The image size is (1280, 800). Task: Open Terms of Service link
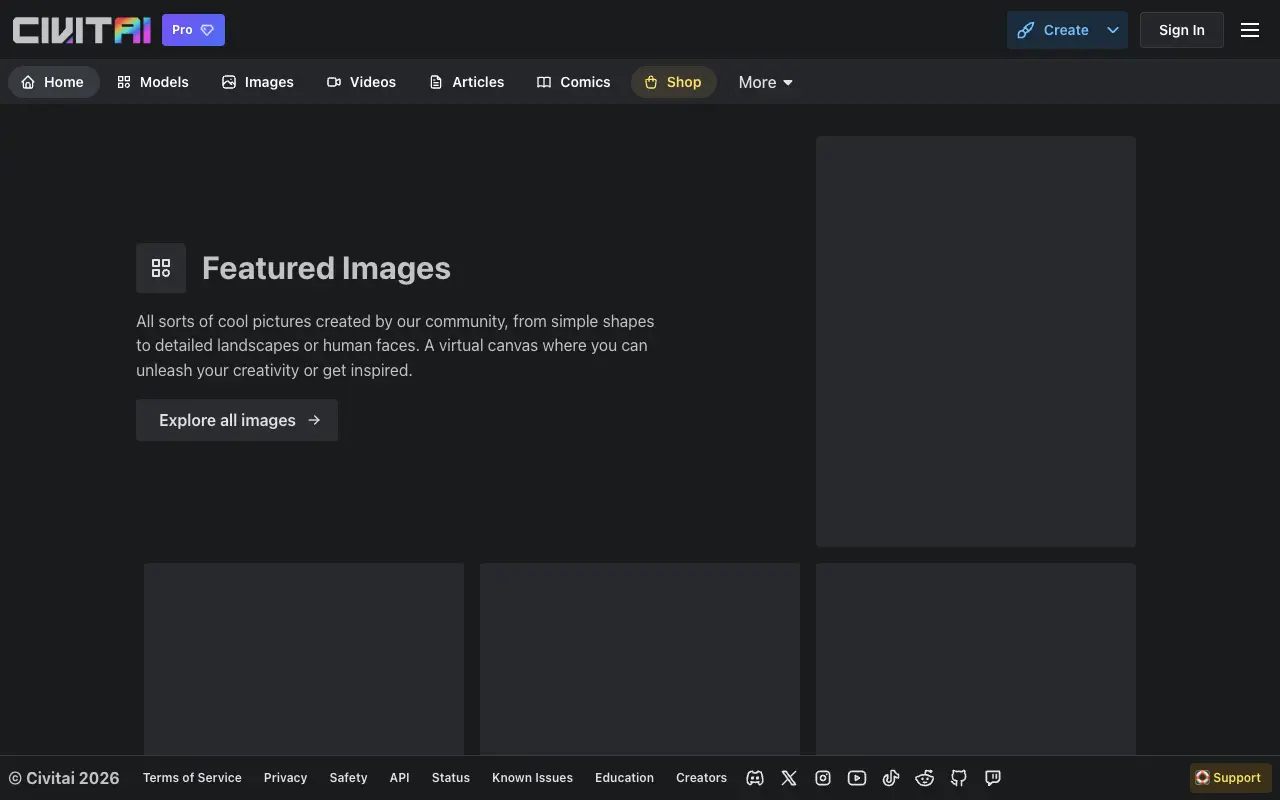pos(192,778)
